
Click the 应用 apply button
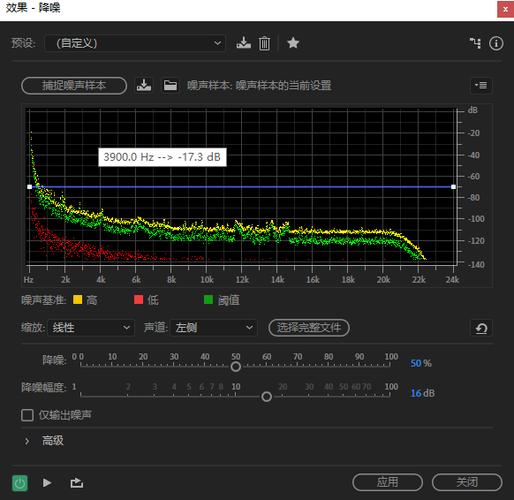click(x=387, y=482)
